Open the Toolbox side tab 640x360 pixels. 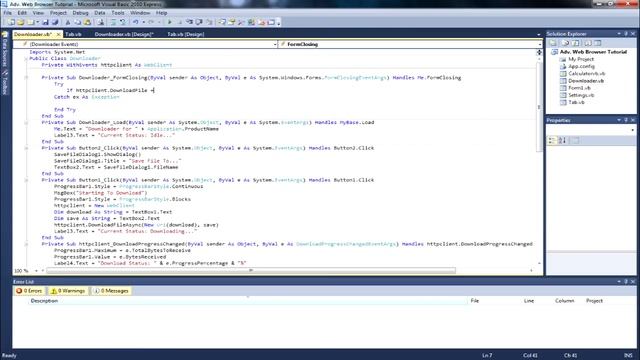click(5, 82)
